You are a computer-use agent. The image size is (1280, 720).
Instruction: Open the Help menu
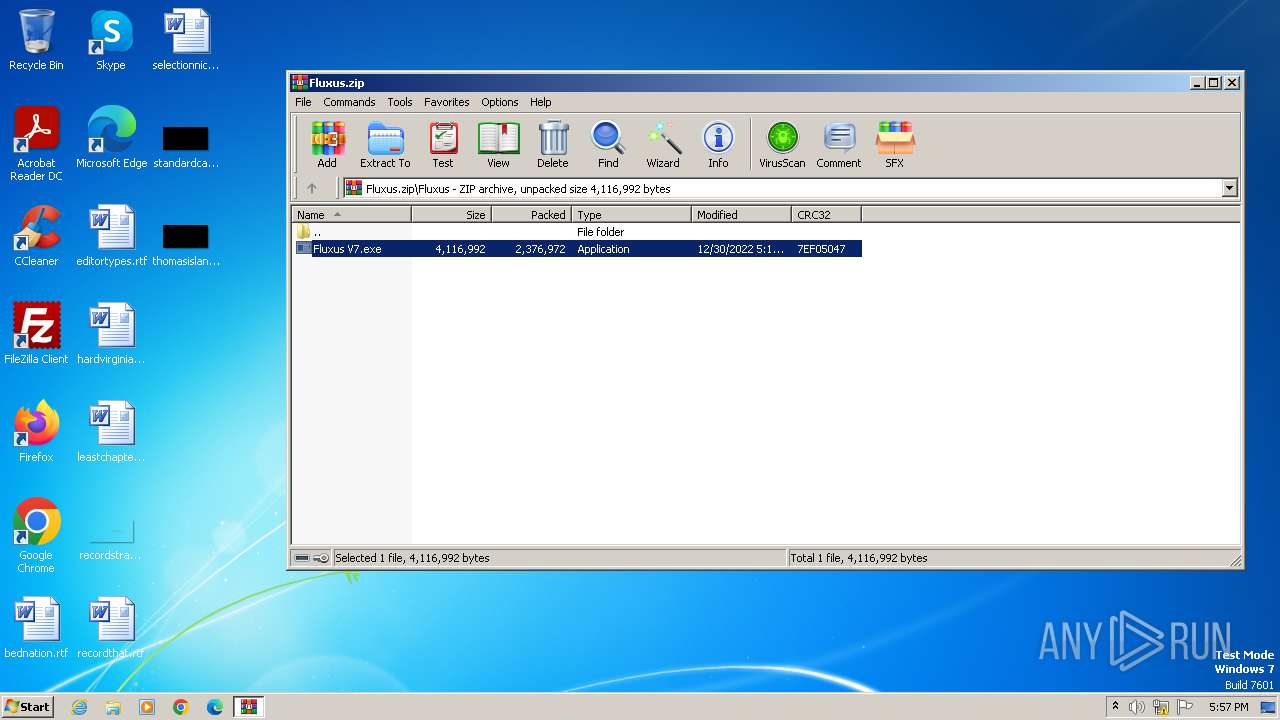click(541, 102)
